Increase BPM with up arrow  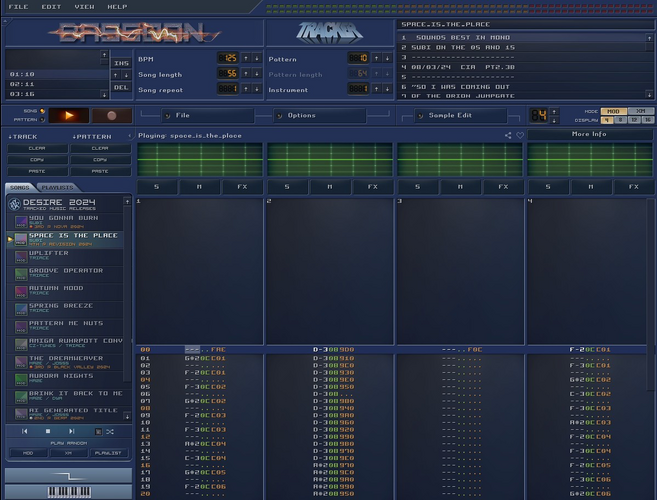(x=246, y=58)
